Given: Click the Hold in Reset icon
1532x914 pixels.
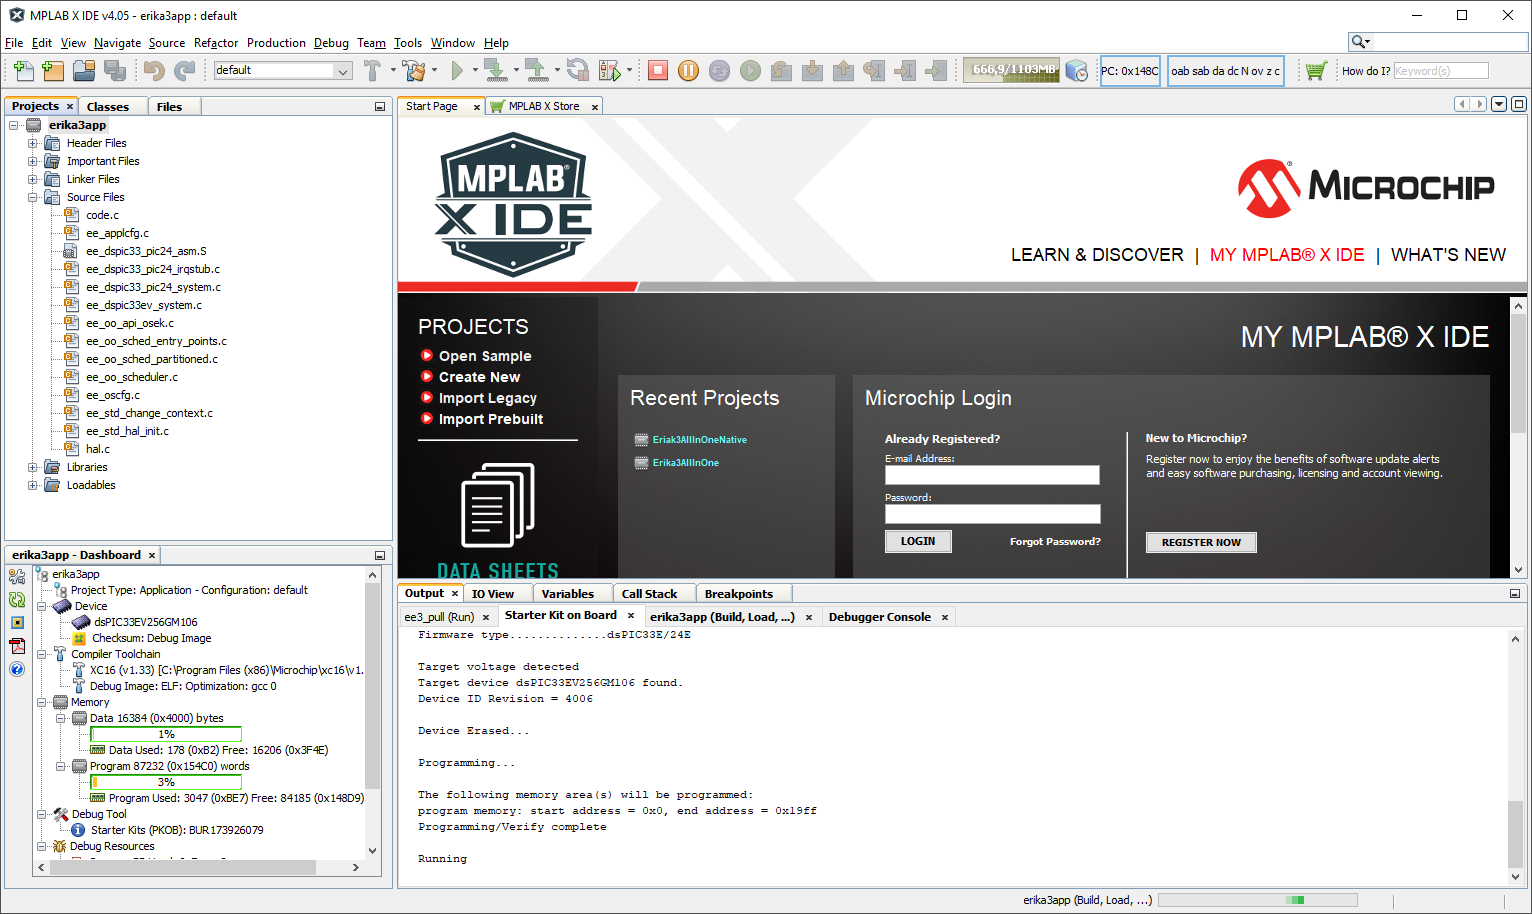Looking at the screenshot, I should point(578,70).
